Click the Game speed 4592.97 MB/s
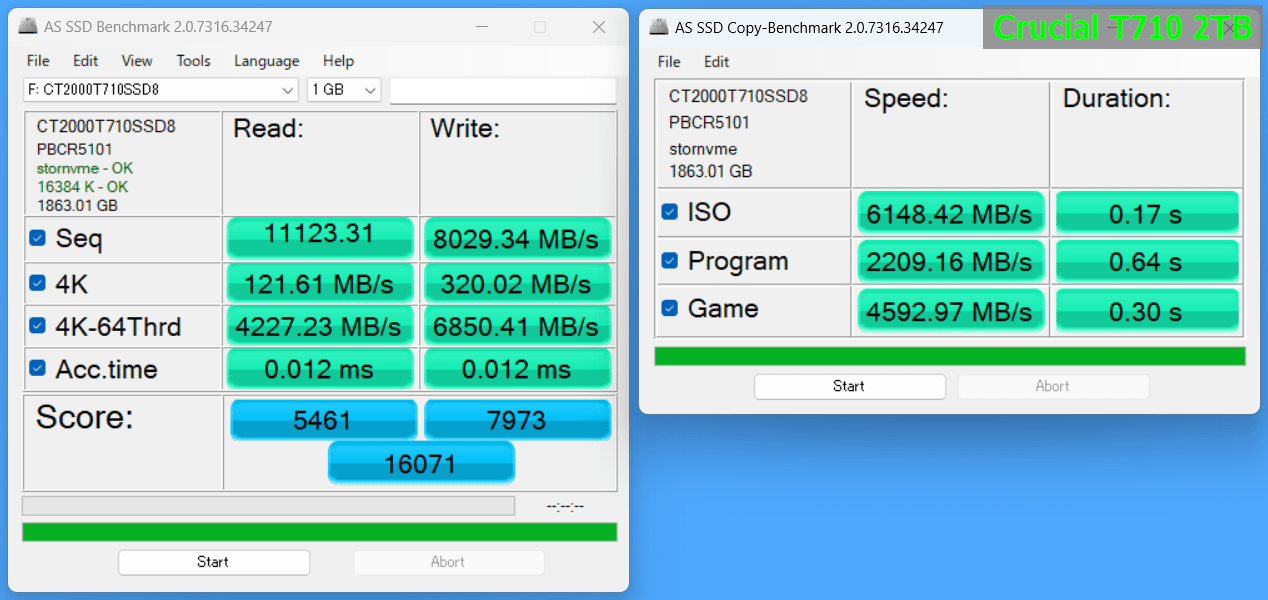This screenshot has height=600, width=1268. 951,310
